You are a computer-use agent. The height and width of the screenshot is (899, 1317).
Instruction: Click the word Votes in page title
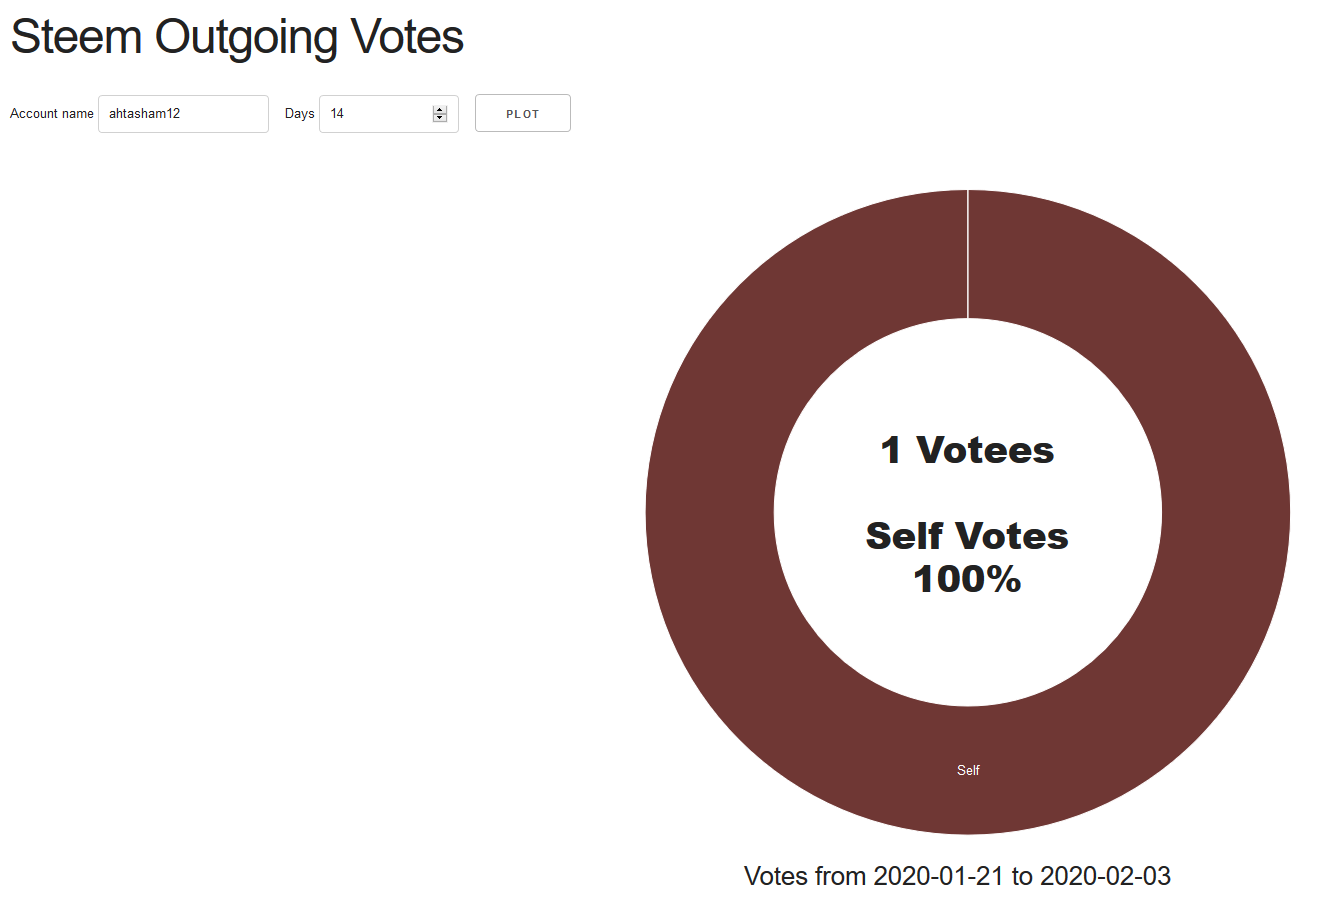tap(407, 37)
